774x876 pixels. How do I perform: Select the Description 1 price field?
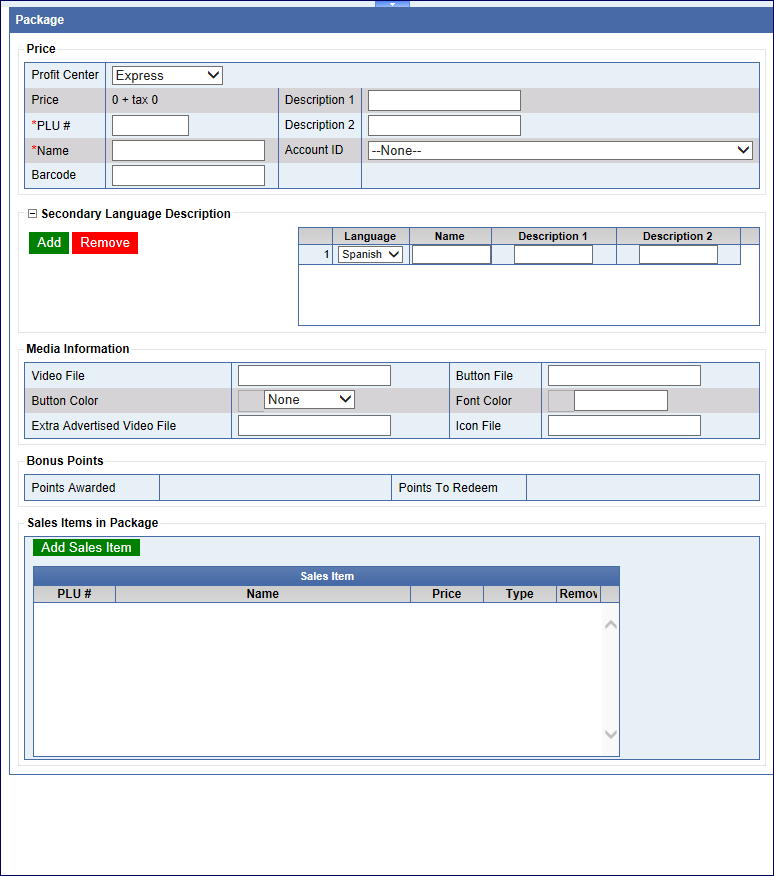pyautogui.click(x=444, y=100)
